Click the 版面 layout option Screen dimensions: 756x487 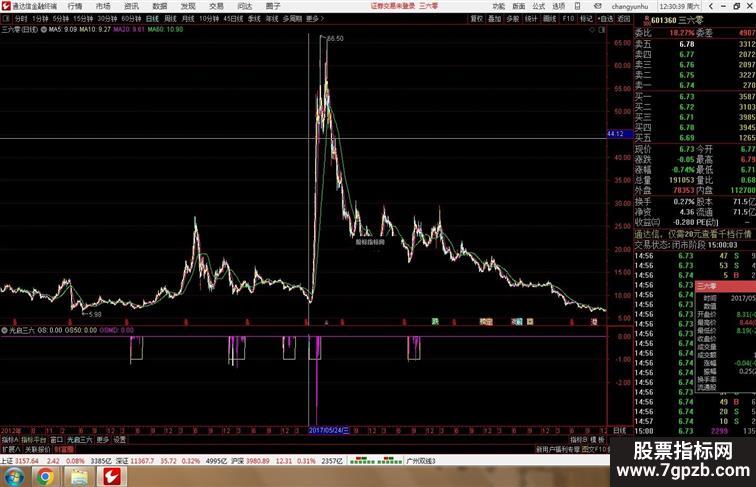tap(519, 6)
